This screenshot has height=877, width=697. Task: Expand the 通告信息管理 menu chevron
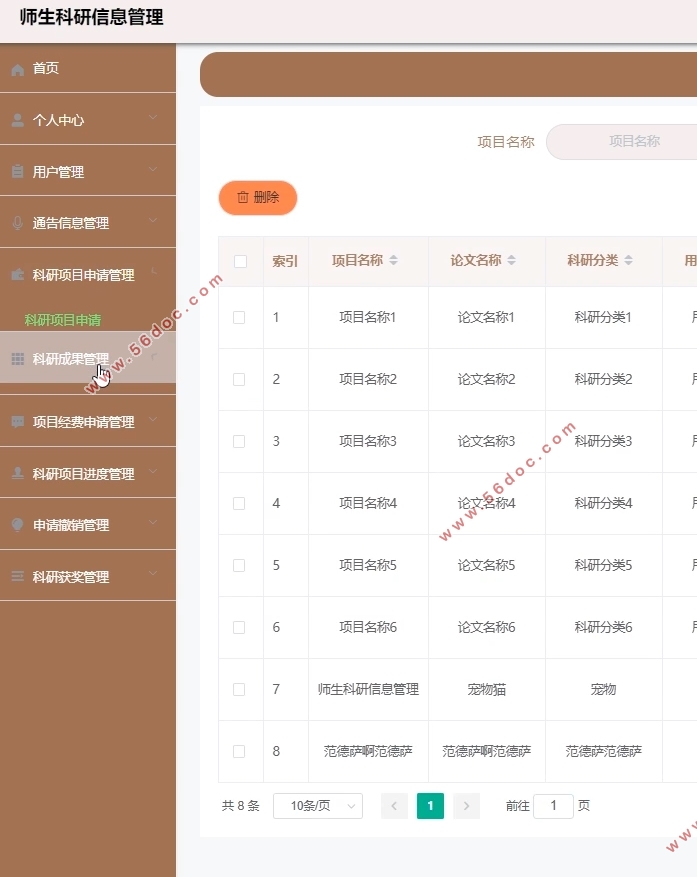click(x=153, y=220)
